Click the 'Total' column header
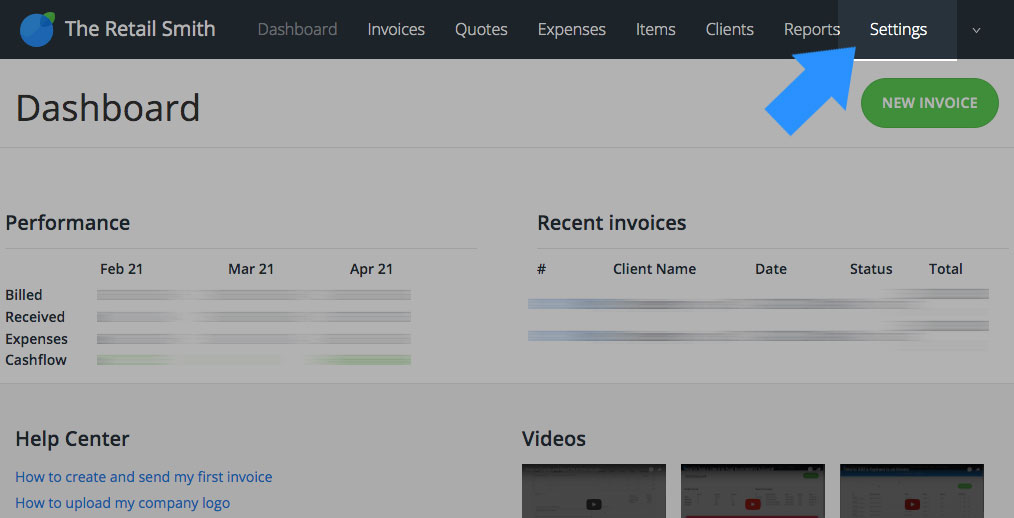The image size is (1014, 518). click(945, 269)
